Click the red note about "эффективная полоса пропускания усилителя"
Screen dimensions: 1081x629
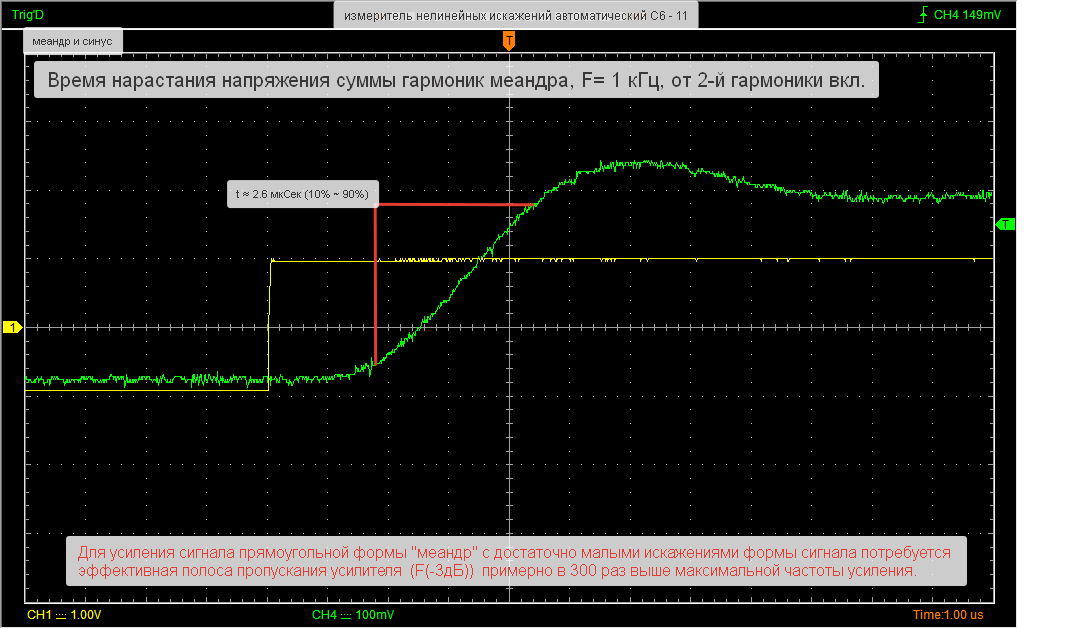tap(516, 561)
